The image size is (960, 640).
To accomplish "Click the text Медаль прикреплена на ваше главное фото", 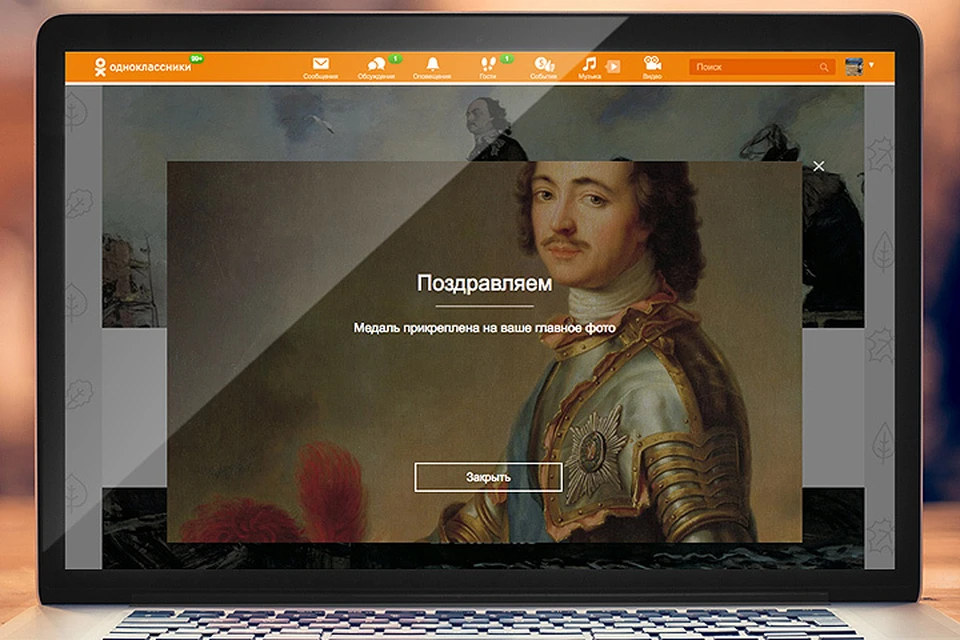I will (484, 328).
